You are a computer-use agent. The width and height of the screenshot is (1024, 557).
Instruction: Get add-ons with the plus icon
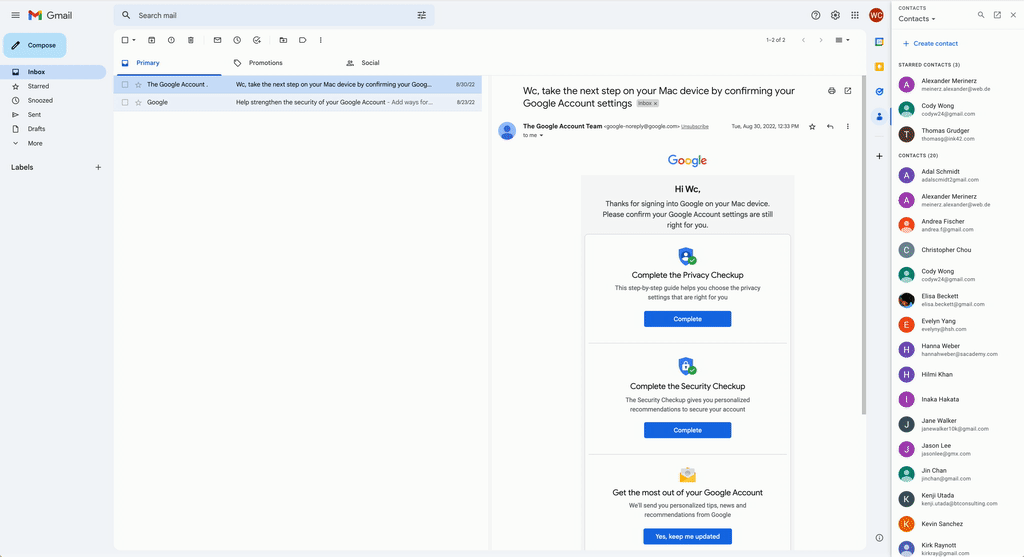(879, 156)
